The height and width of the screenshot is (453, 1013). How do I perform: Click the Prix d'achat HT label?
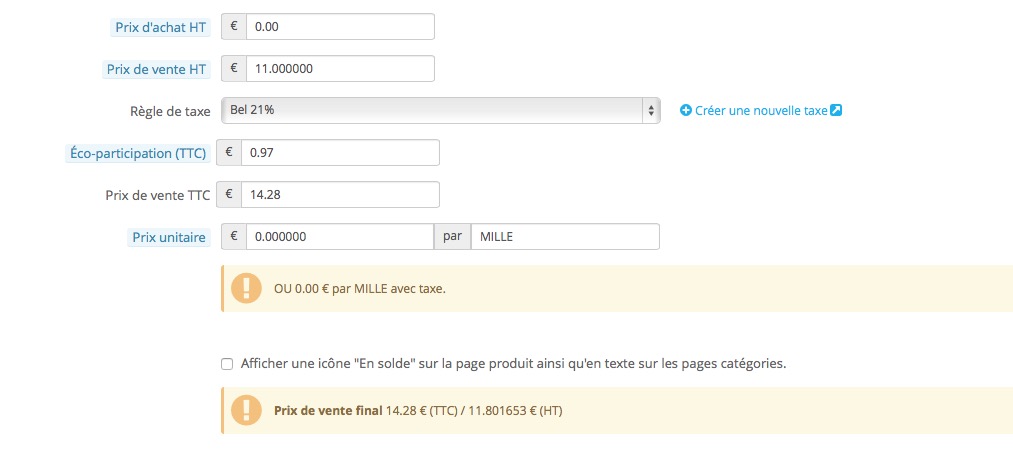[161, 28]
